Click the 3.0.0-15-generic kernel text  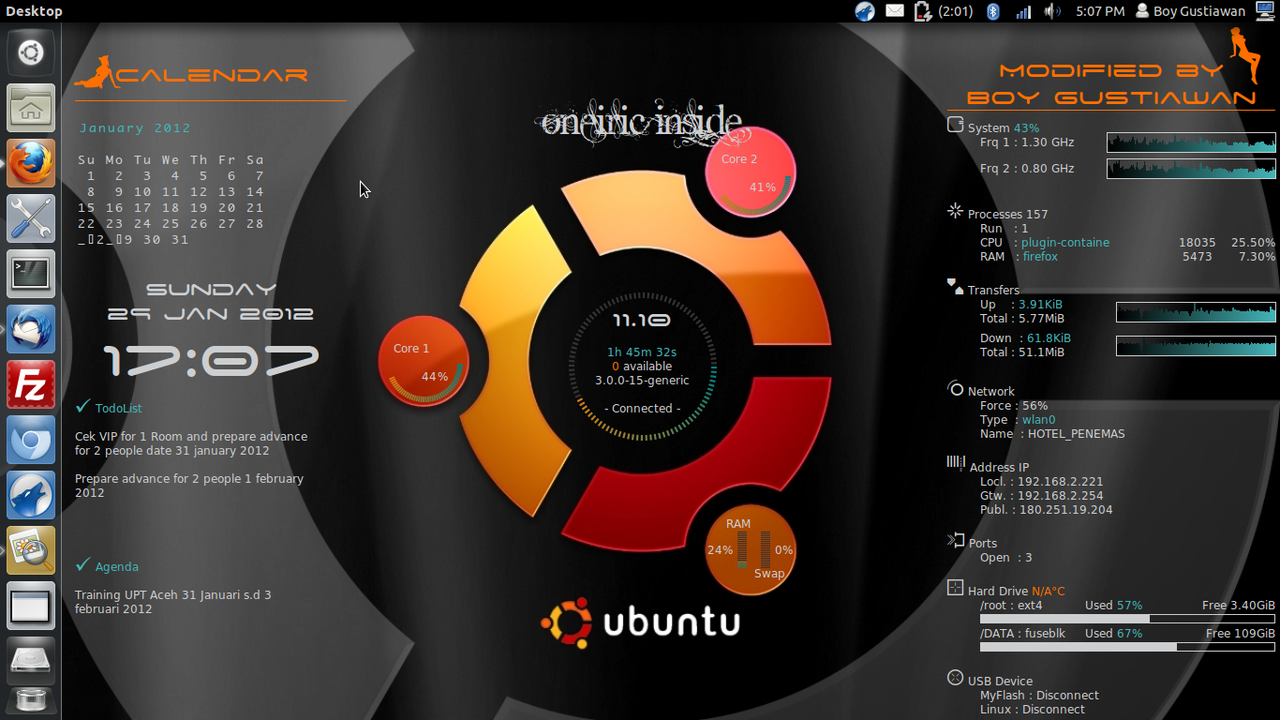pos(642,380)
